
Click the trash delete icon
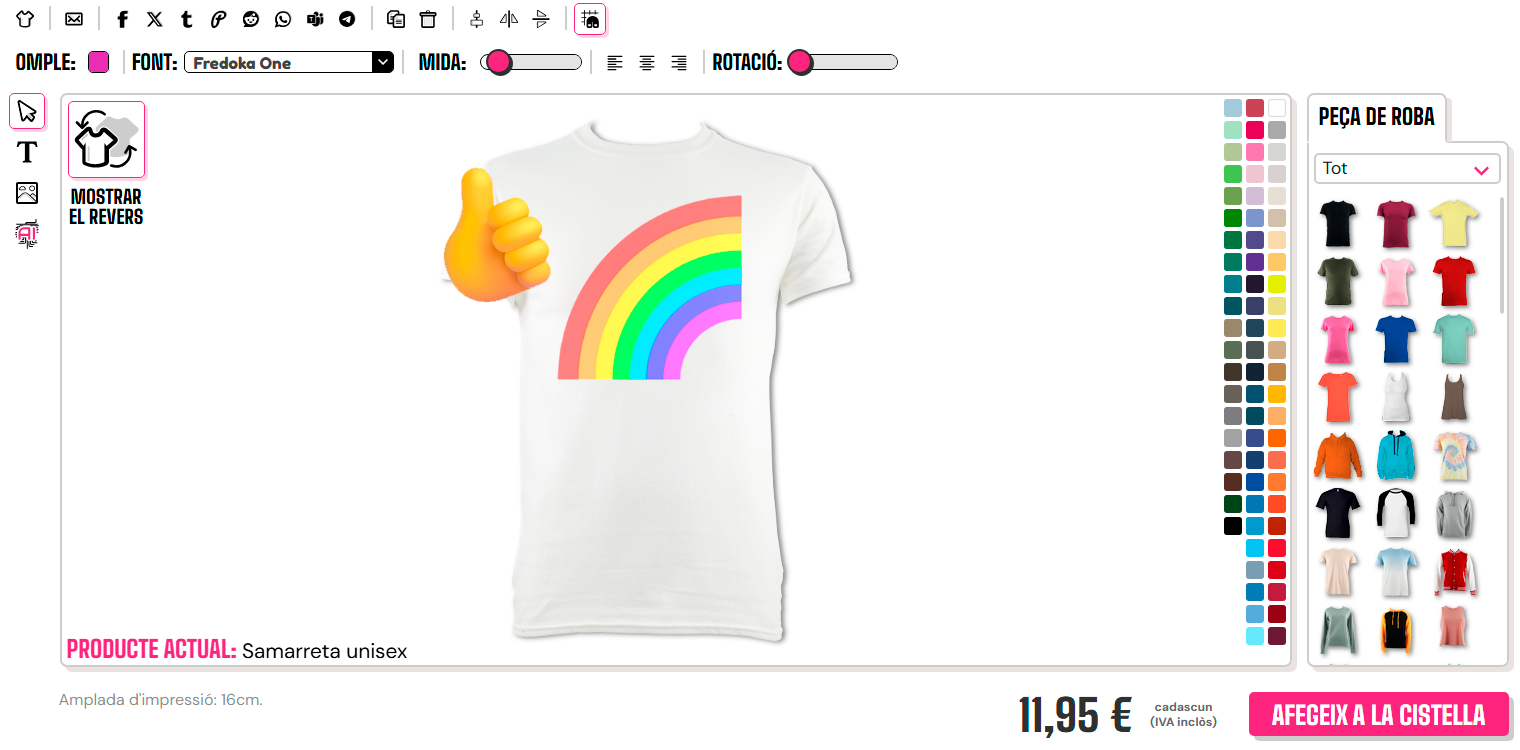click(x=428, y=19)
